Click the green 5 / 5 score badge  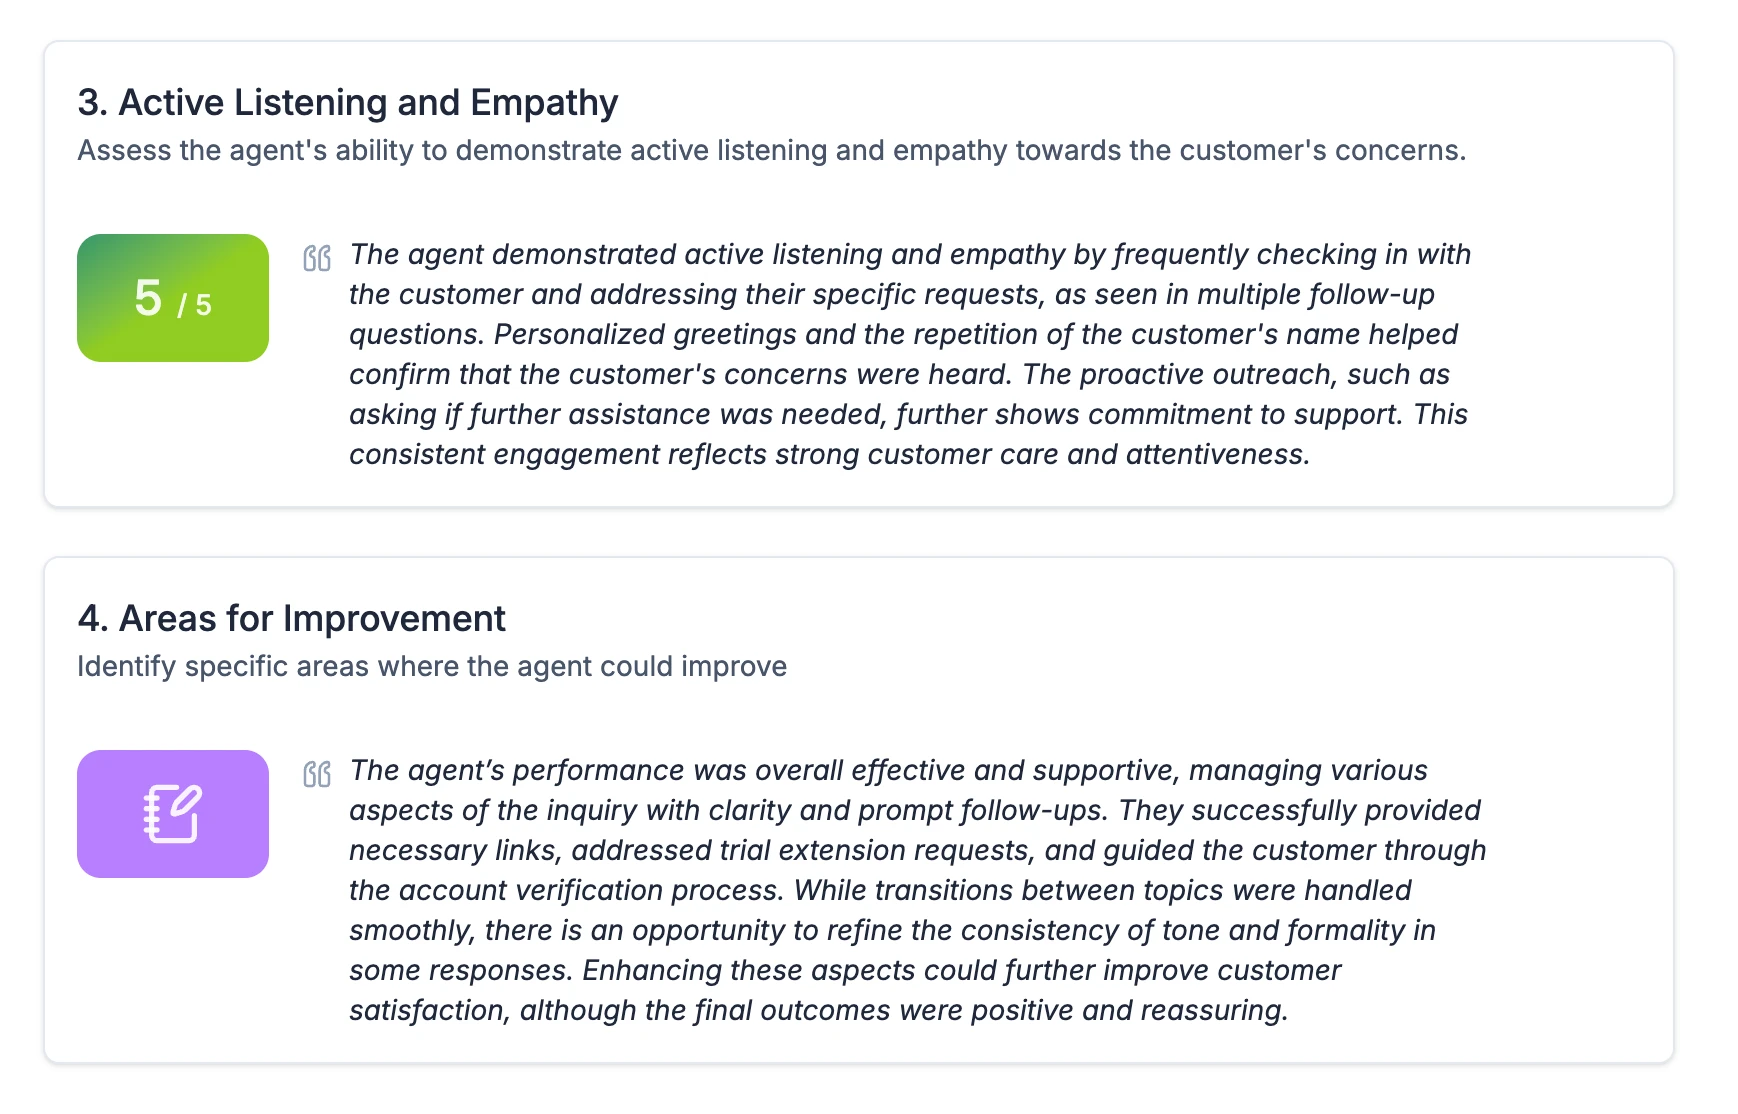click(x=173, y=298)
